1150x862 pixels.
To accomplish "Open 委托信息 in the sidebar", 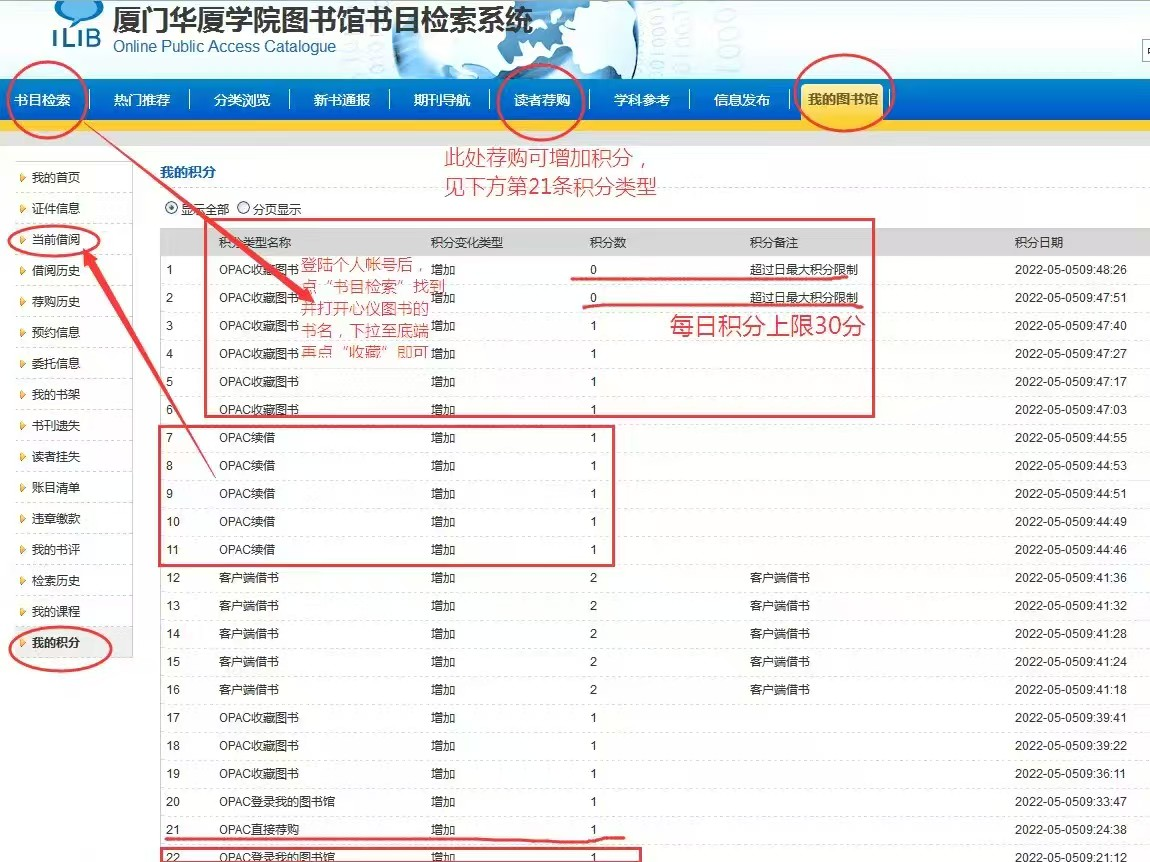I will (x=56, y=363).
